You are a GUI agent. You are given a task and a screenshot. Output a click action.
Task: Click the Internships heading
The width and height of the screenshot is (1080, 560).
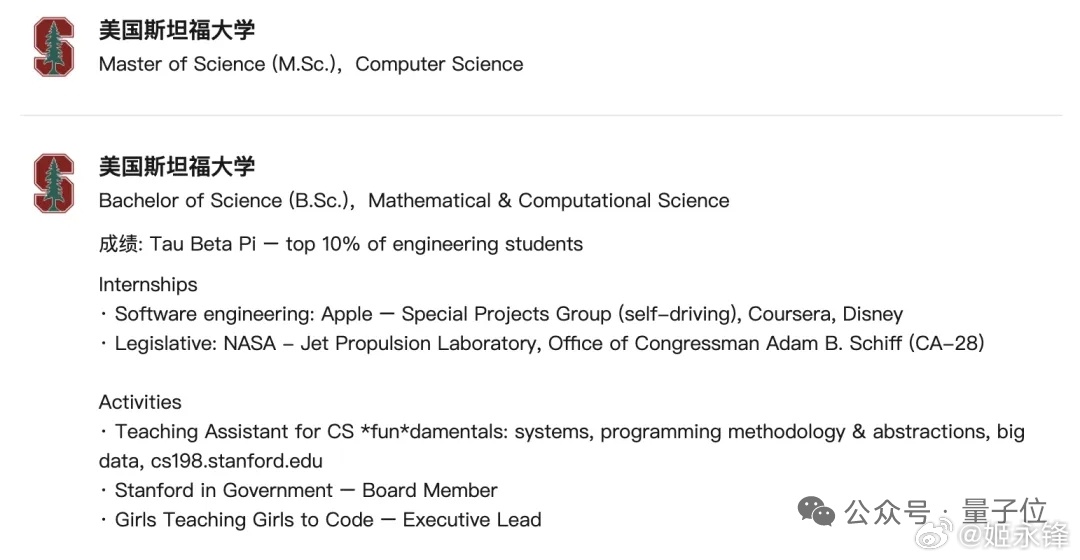pos(148,284)
